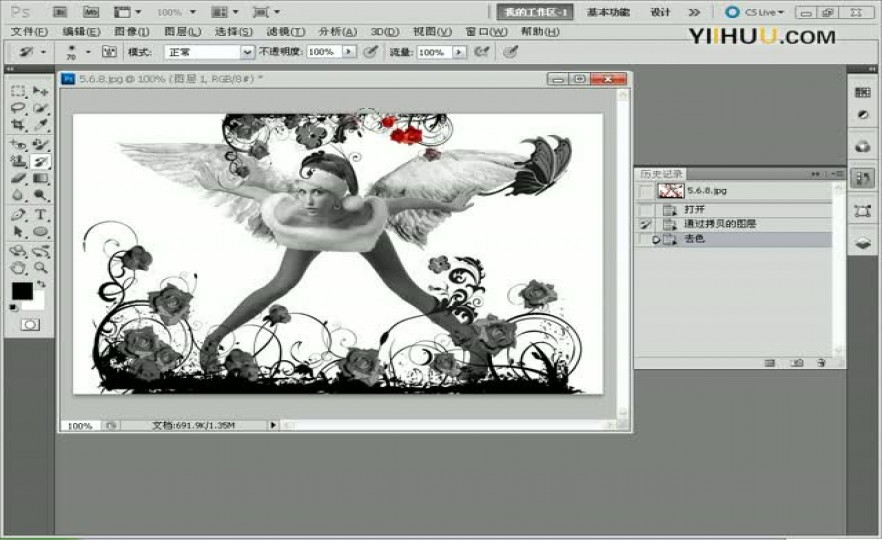
Task: Select the Rectangular Marquee tool
Action: (19, 91)
